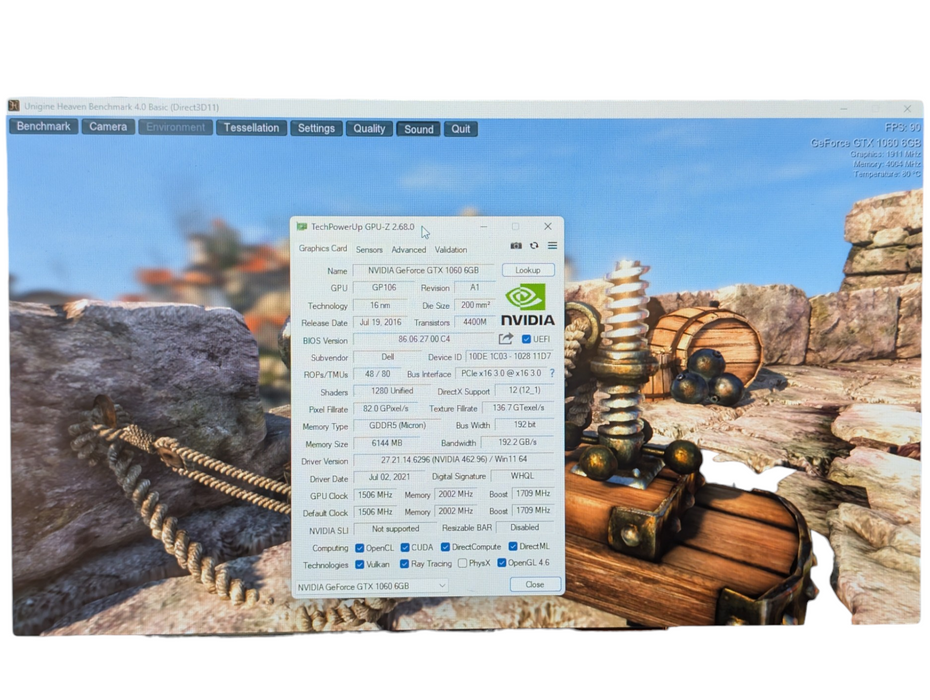Click the NVIDIA logo in GPU-Z
Viewport: 930px width, 700px height.
(x=528, y=304)
